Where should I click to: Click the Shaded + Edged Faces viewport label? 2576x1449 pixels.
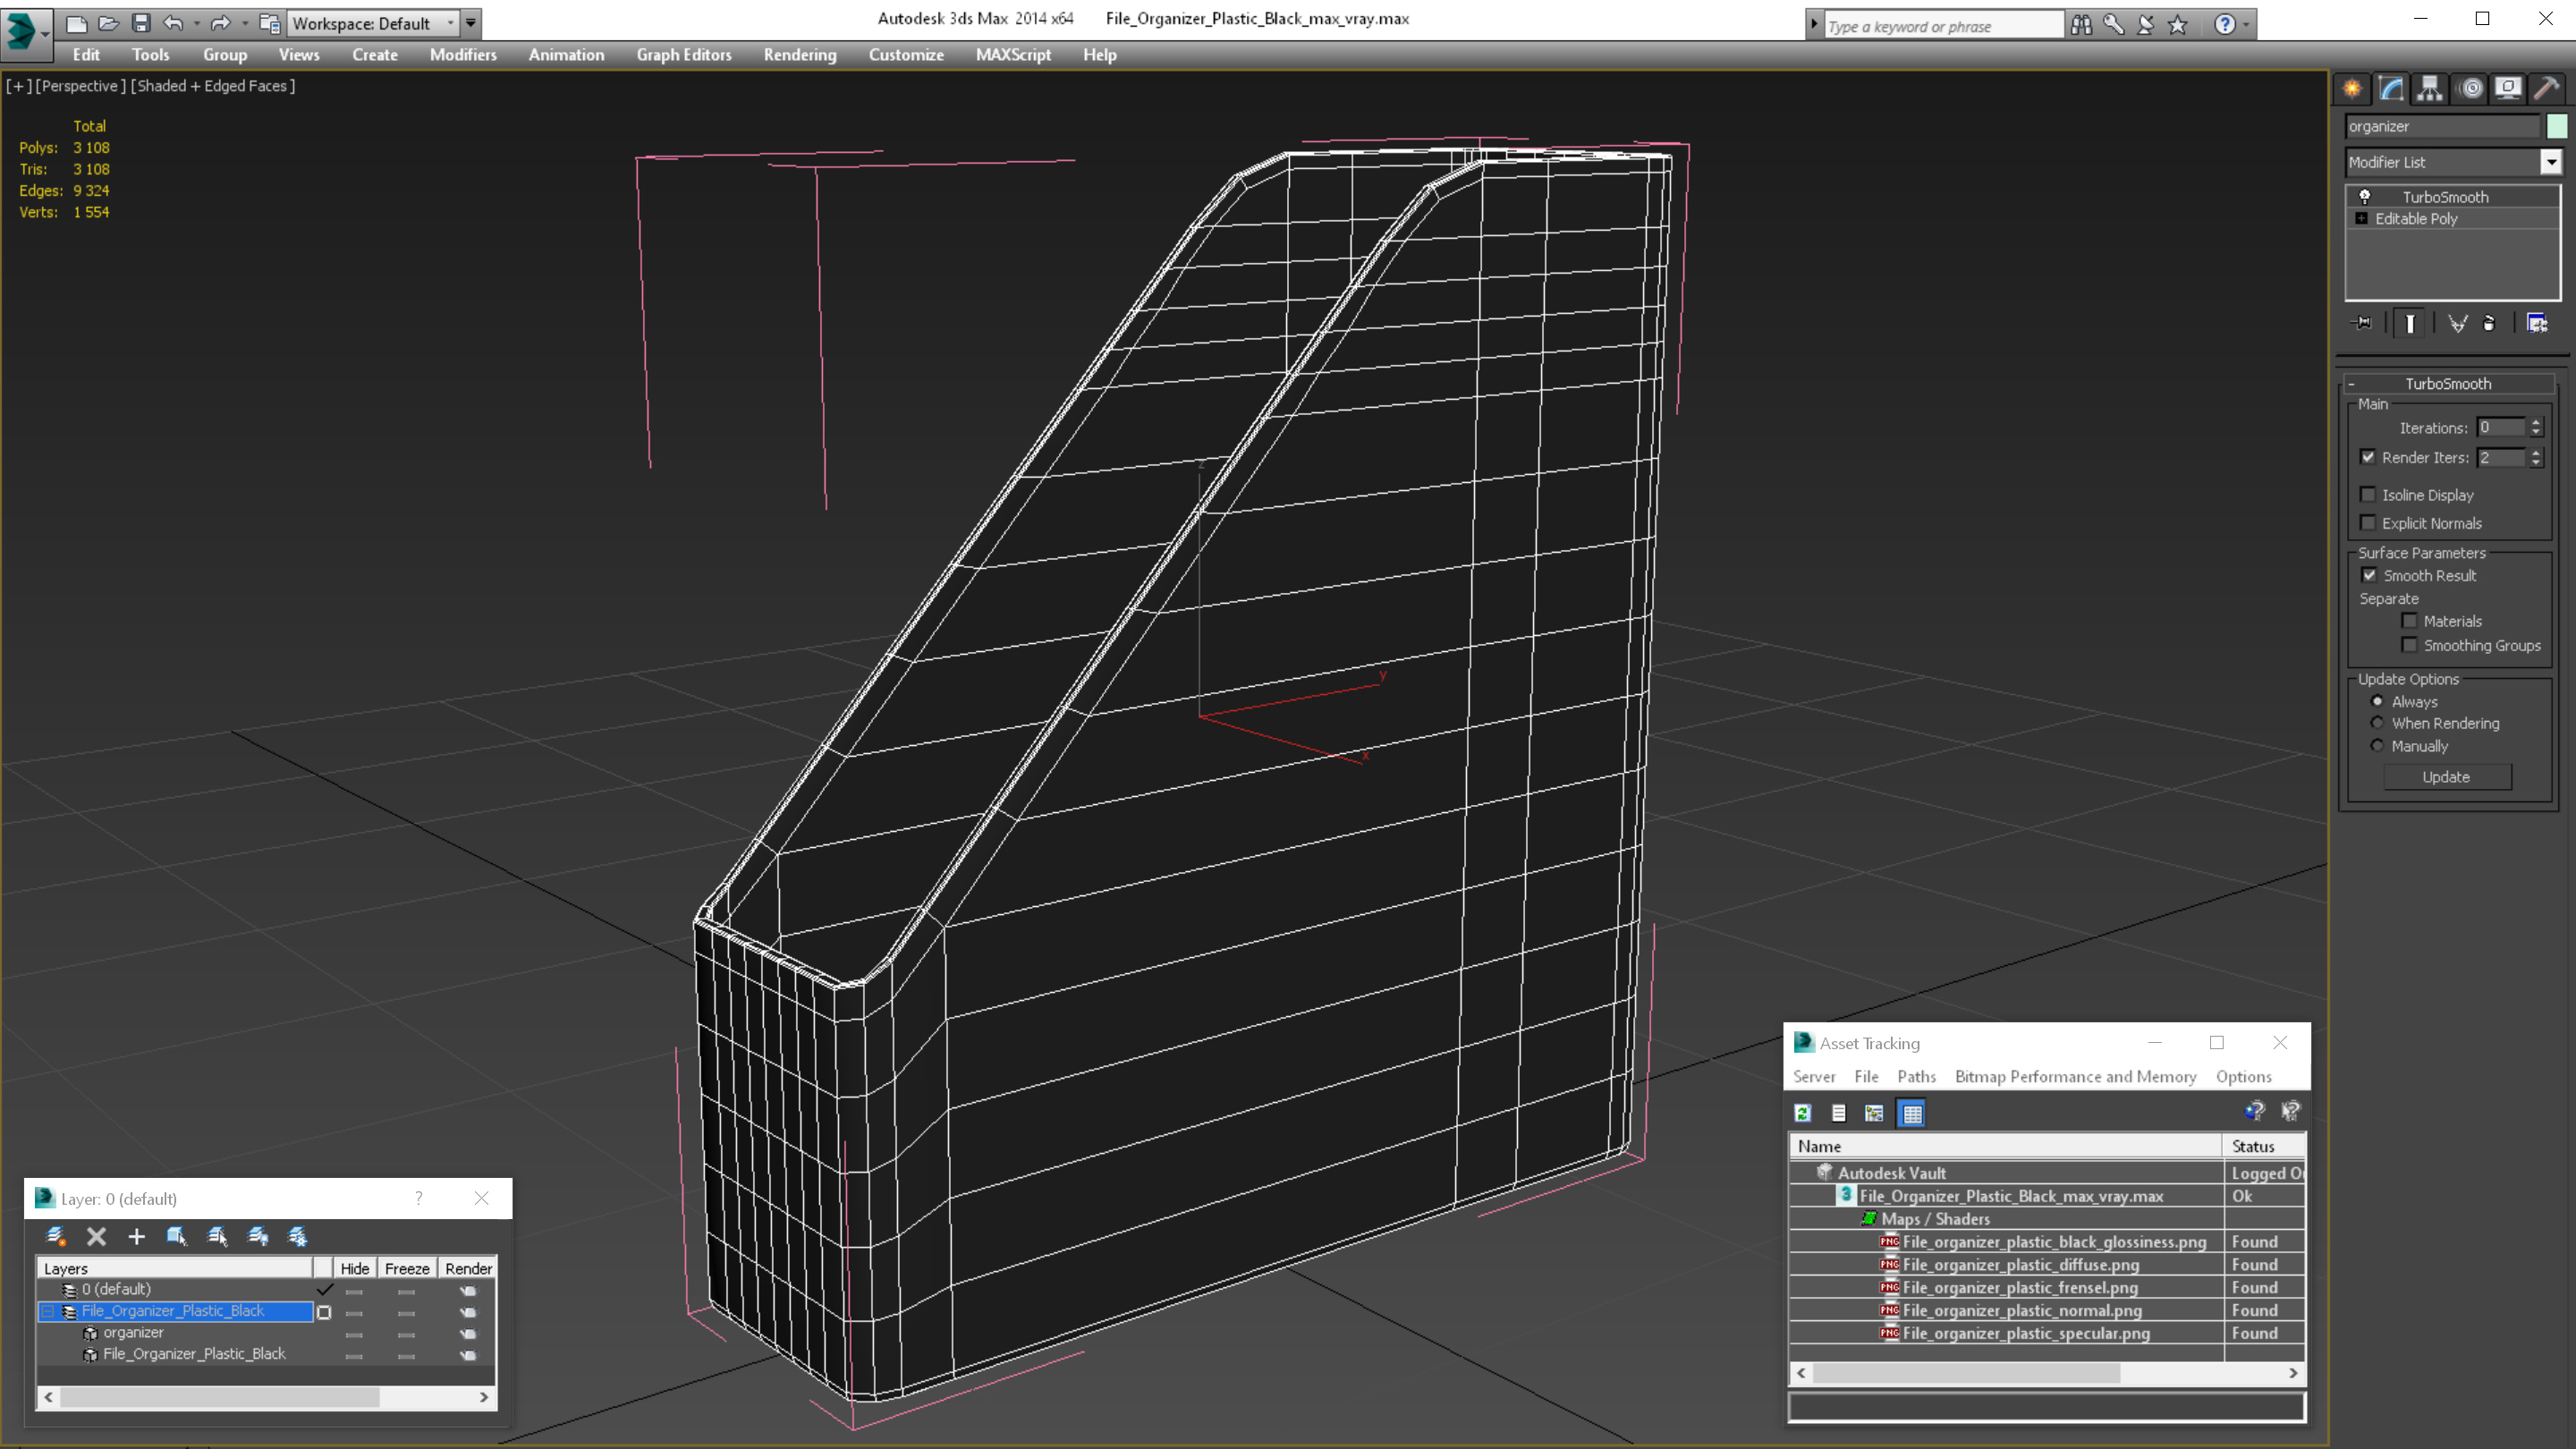[x=213, y=86]
